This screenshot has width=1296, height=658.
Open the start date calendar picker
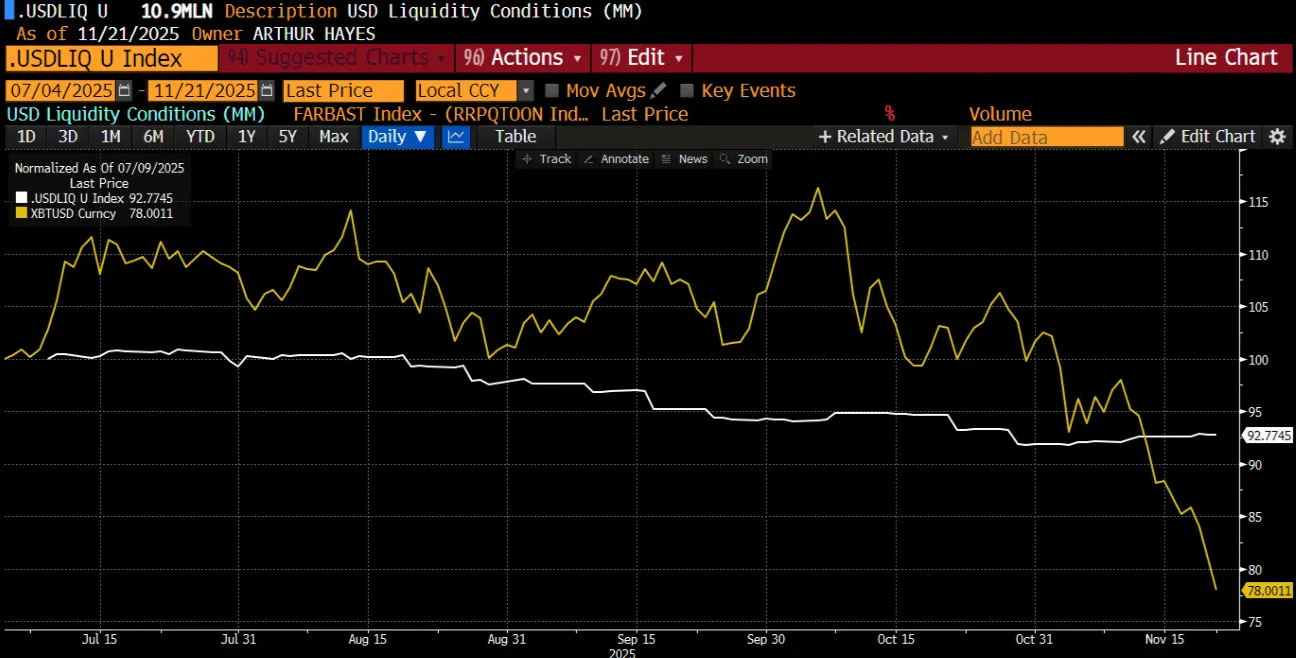click(124, 91)
